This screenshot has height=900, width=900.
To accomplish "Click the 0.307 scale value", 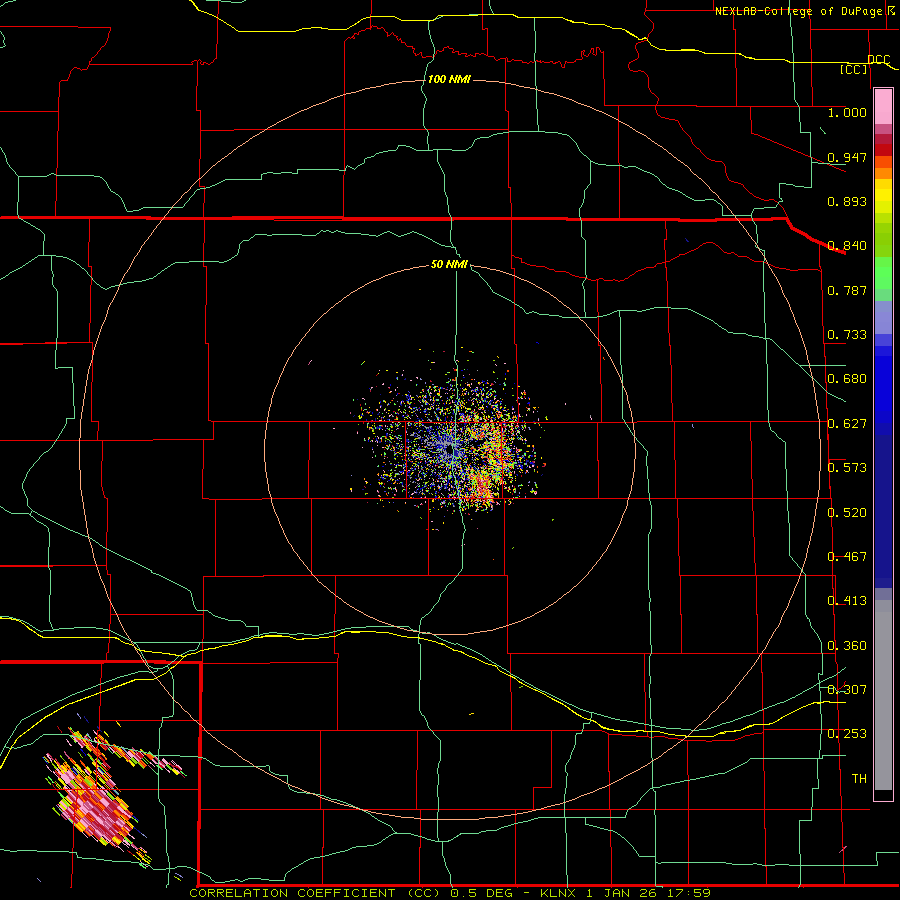I will (847, 690).
